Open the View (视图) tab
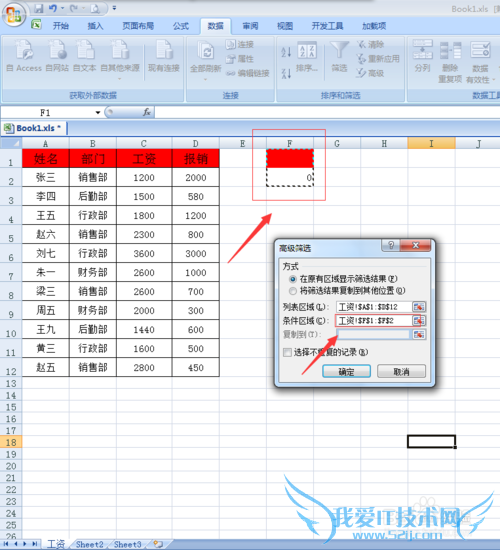 coord(285,26)
